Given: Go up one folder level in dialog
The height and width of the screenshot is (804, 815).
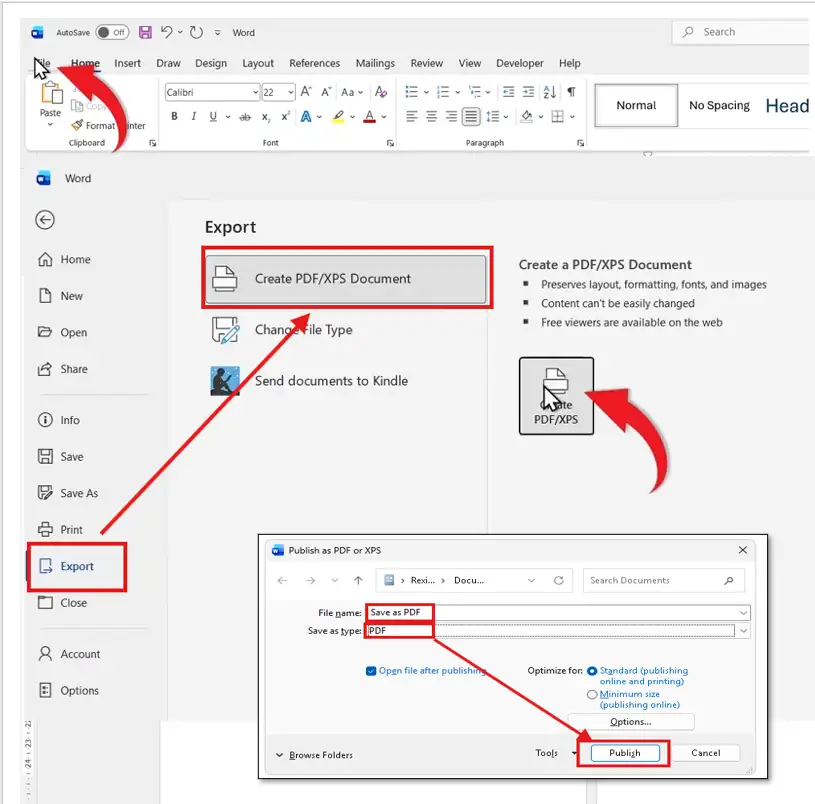Looking at the screenshot, I should point(358,581).
